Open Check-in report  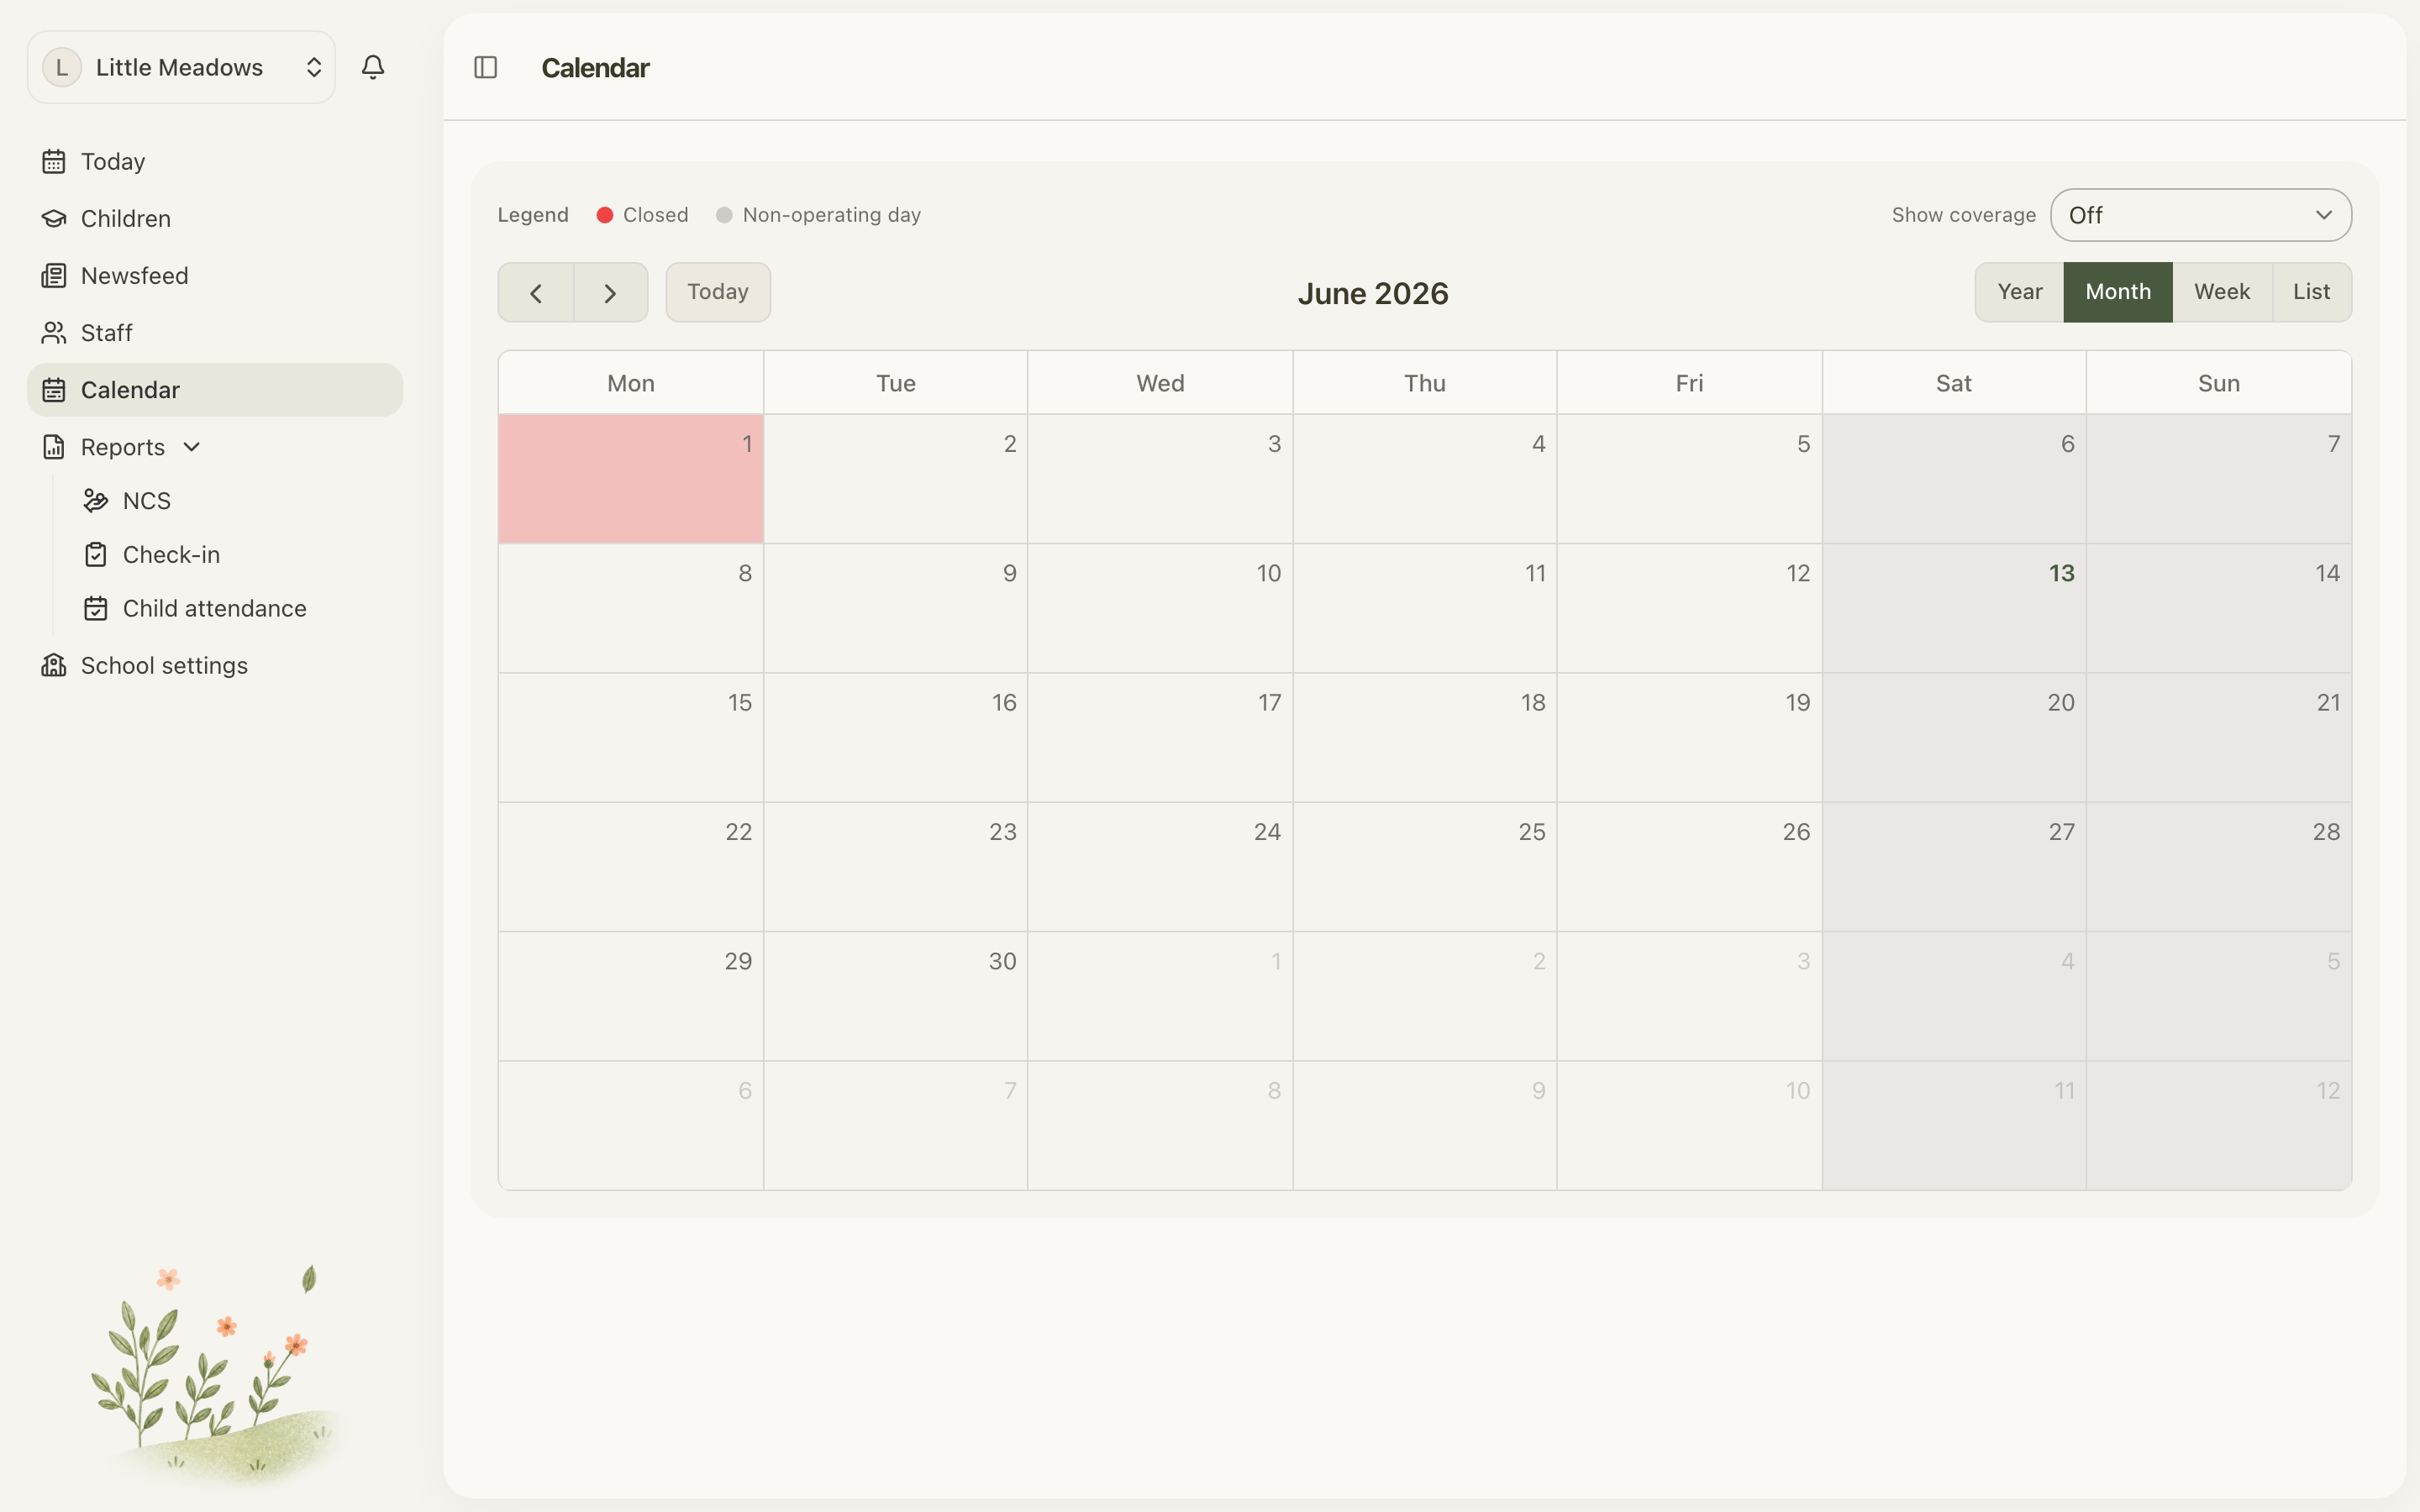point(236,554)
